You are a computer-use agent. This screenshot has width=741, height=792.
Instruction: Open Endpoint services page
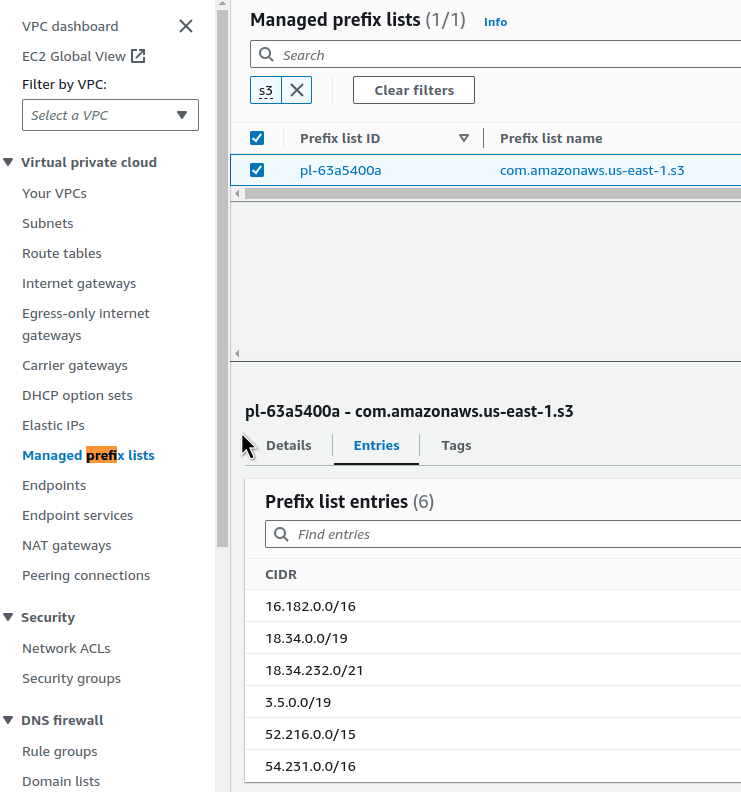coord(77,516)
